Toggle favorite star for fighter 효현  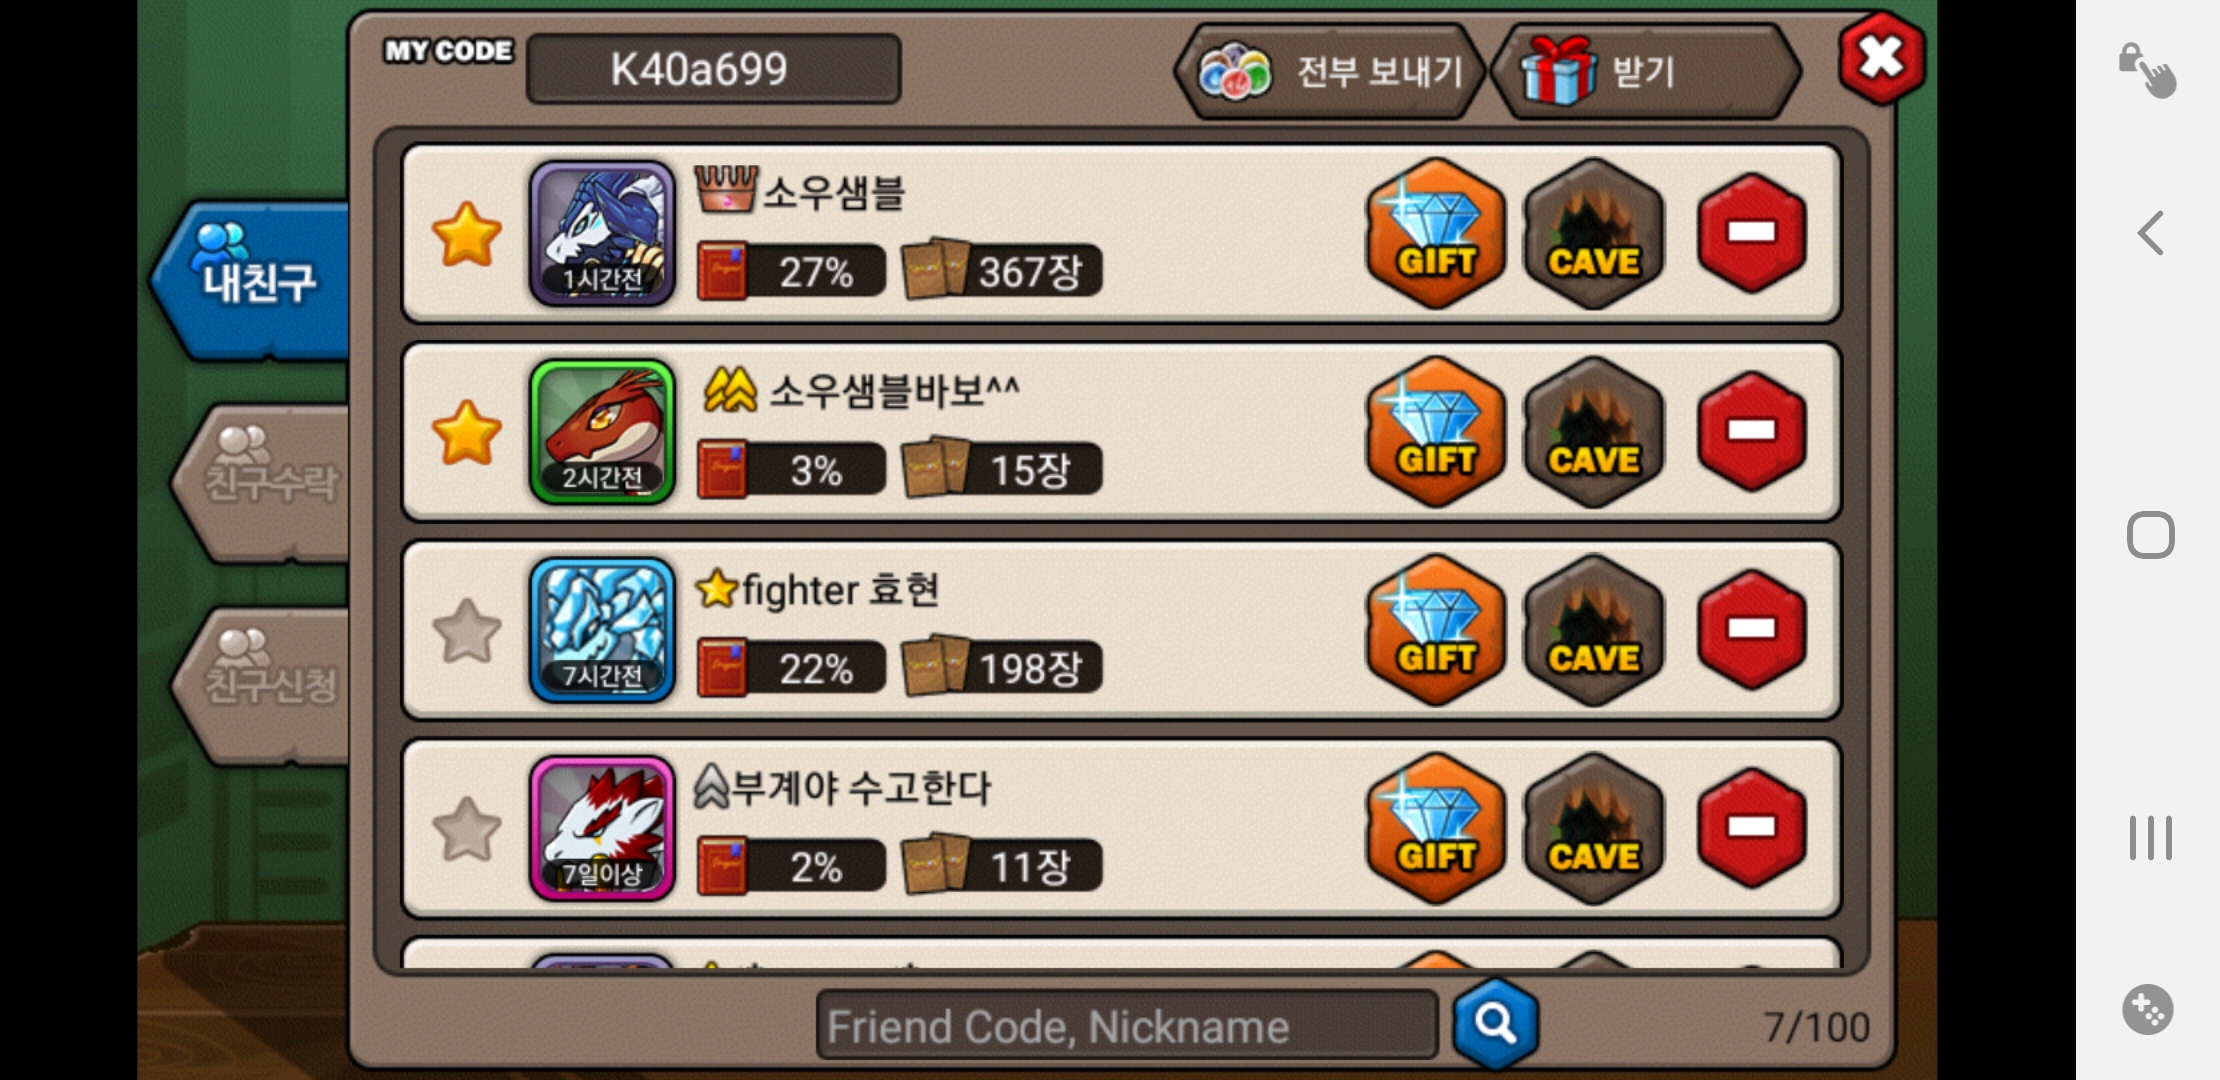[x=466, y=631]
